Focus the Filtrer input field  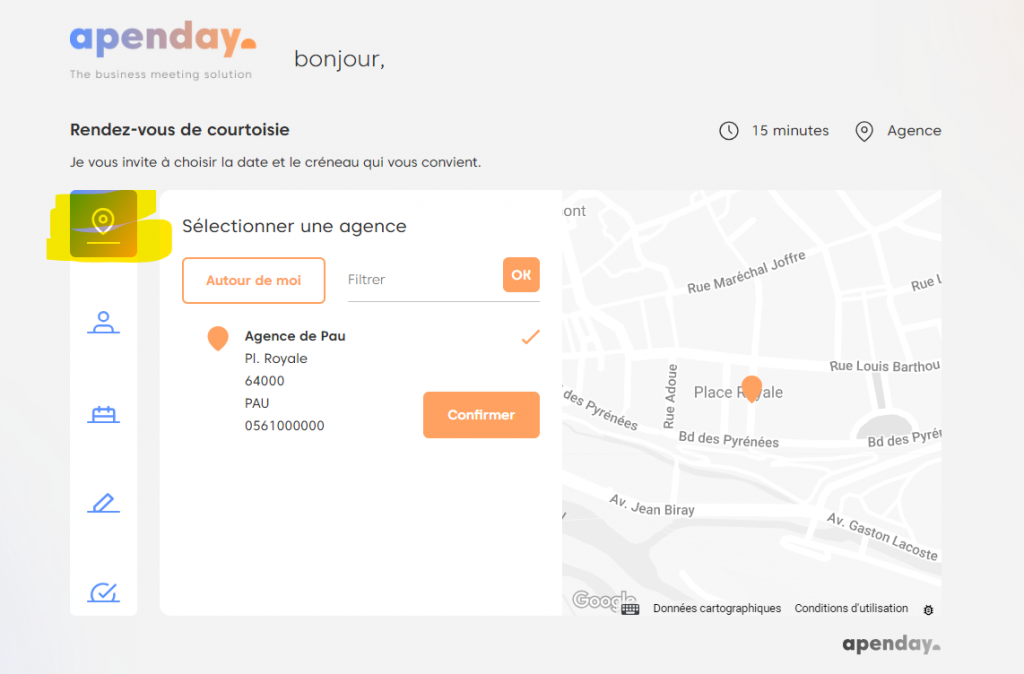coord(420,280)
